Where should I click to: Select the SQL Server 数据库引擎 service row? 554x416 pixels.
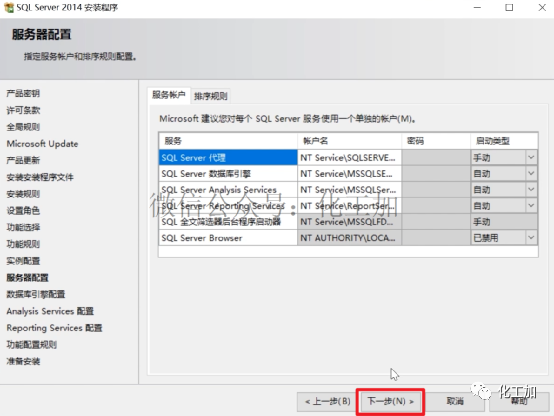[x=228, y=174]
